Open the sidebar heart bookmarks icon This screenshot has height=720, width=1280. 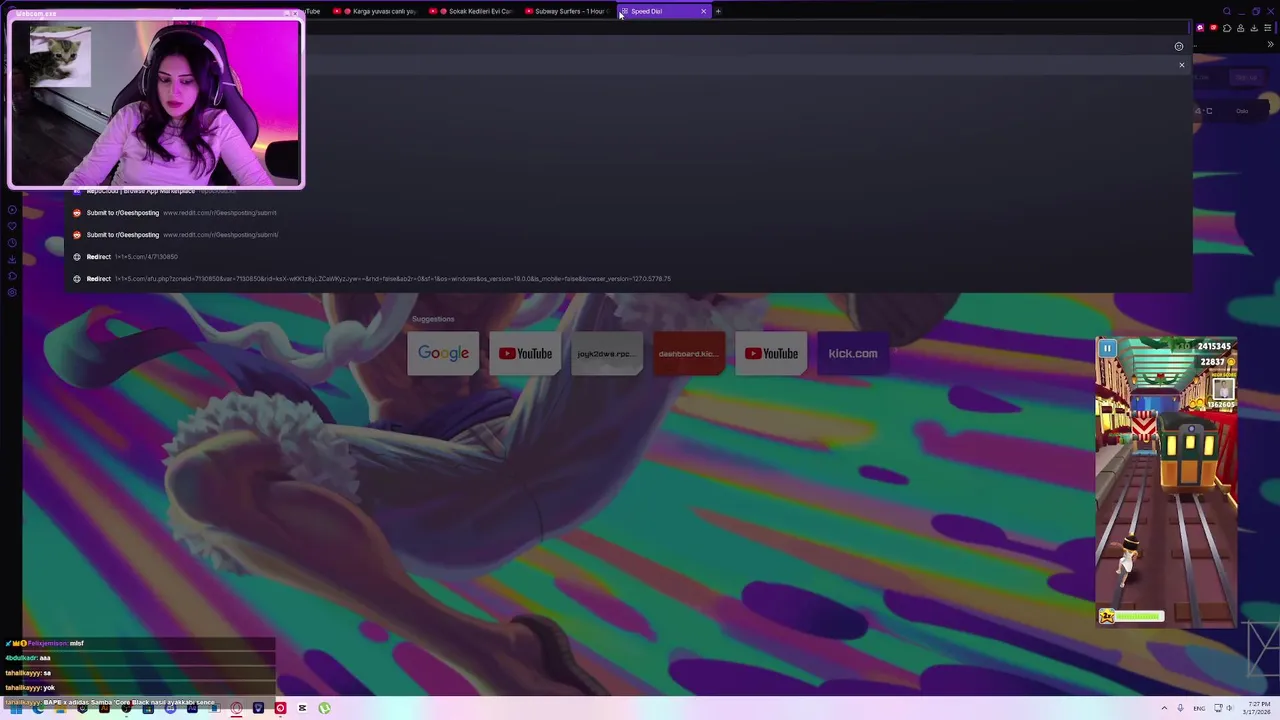click(12, 226)
